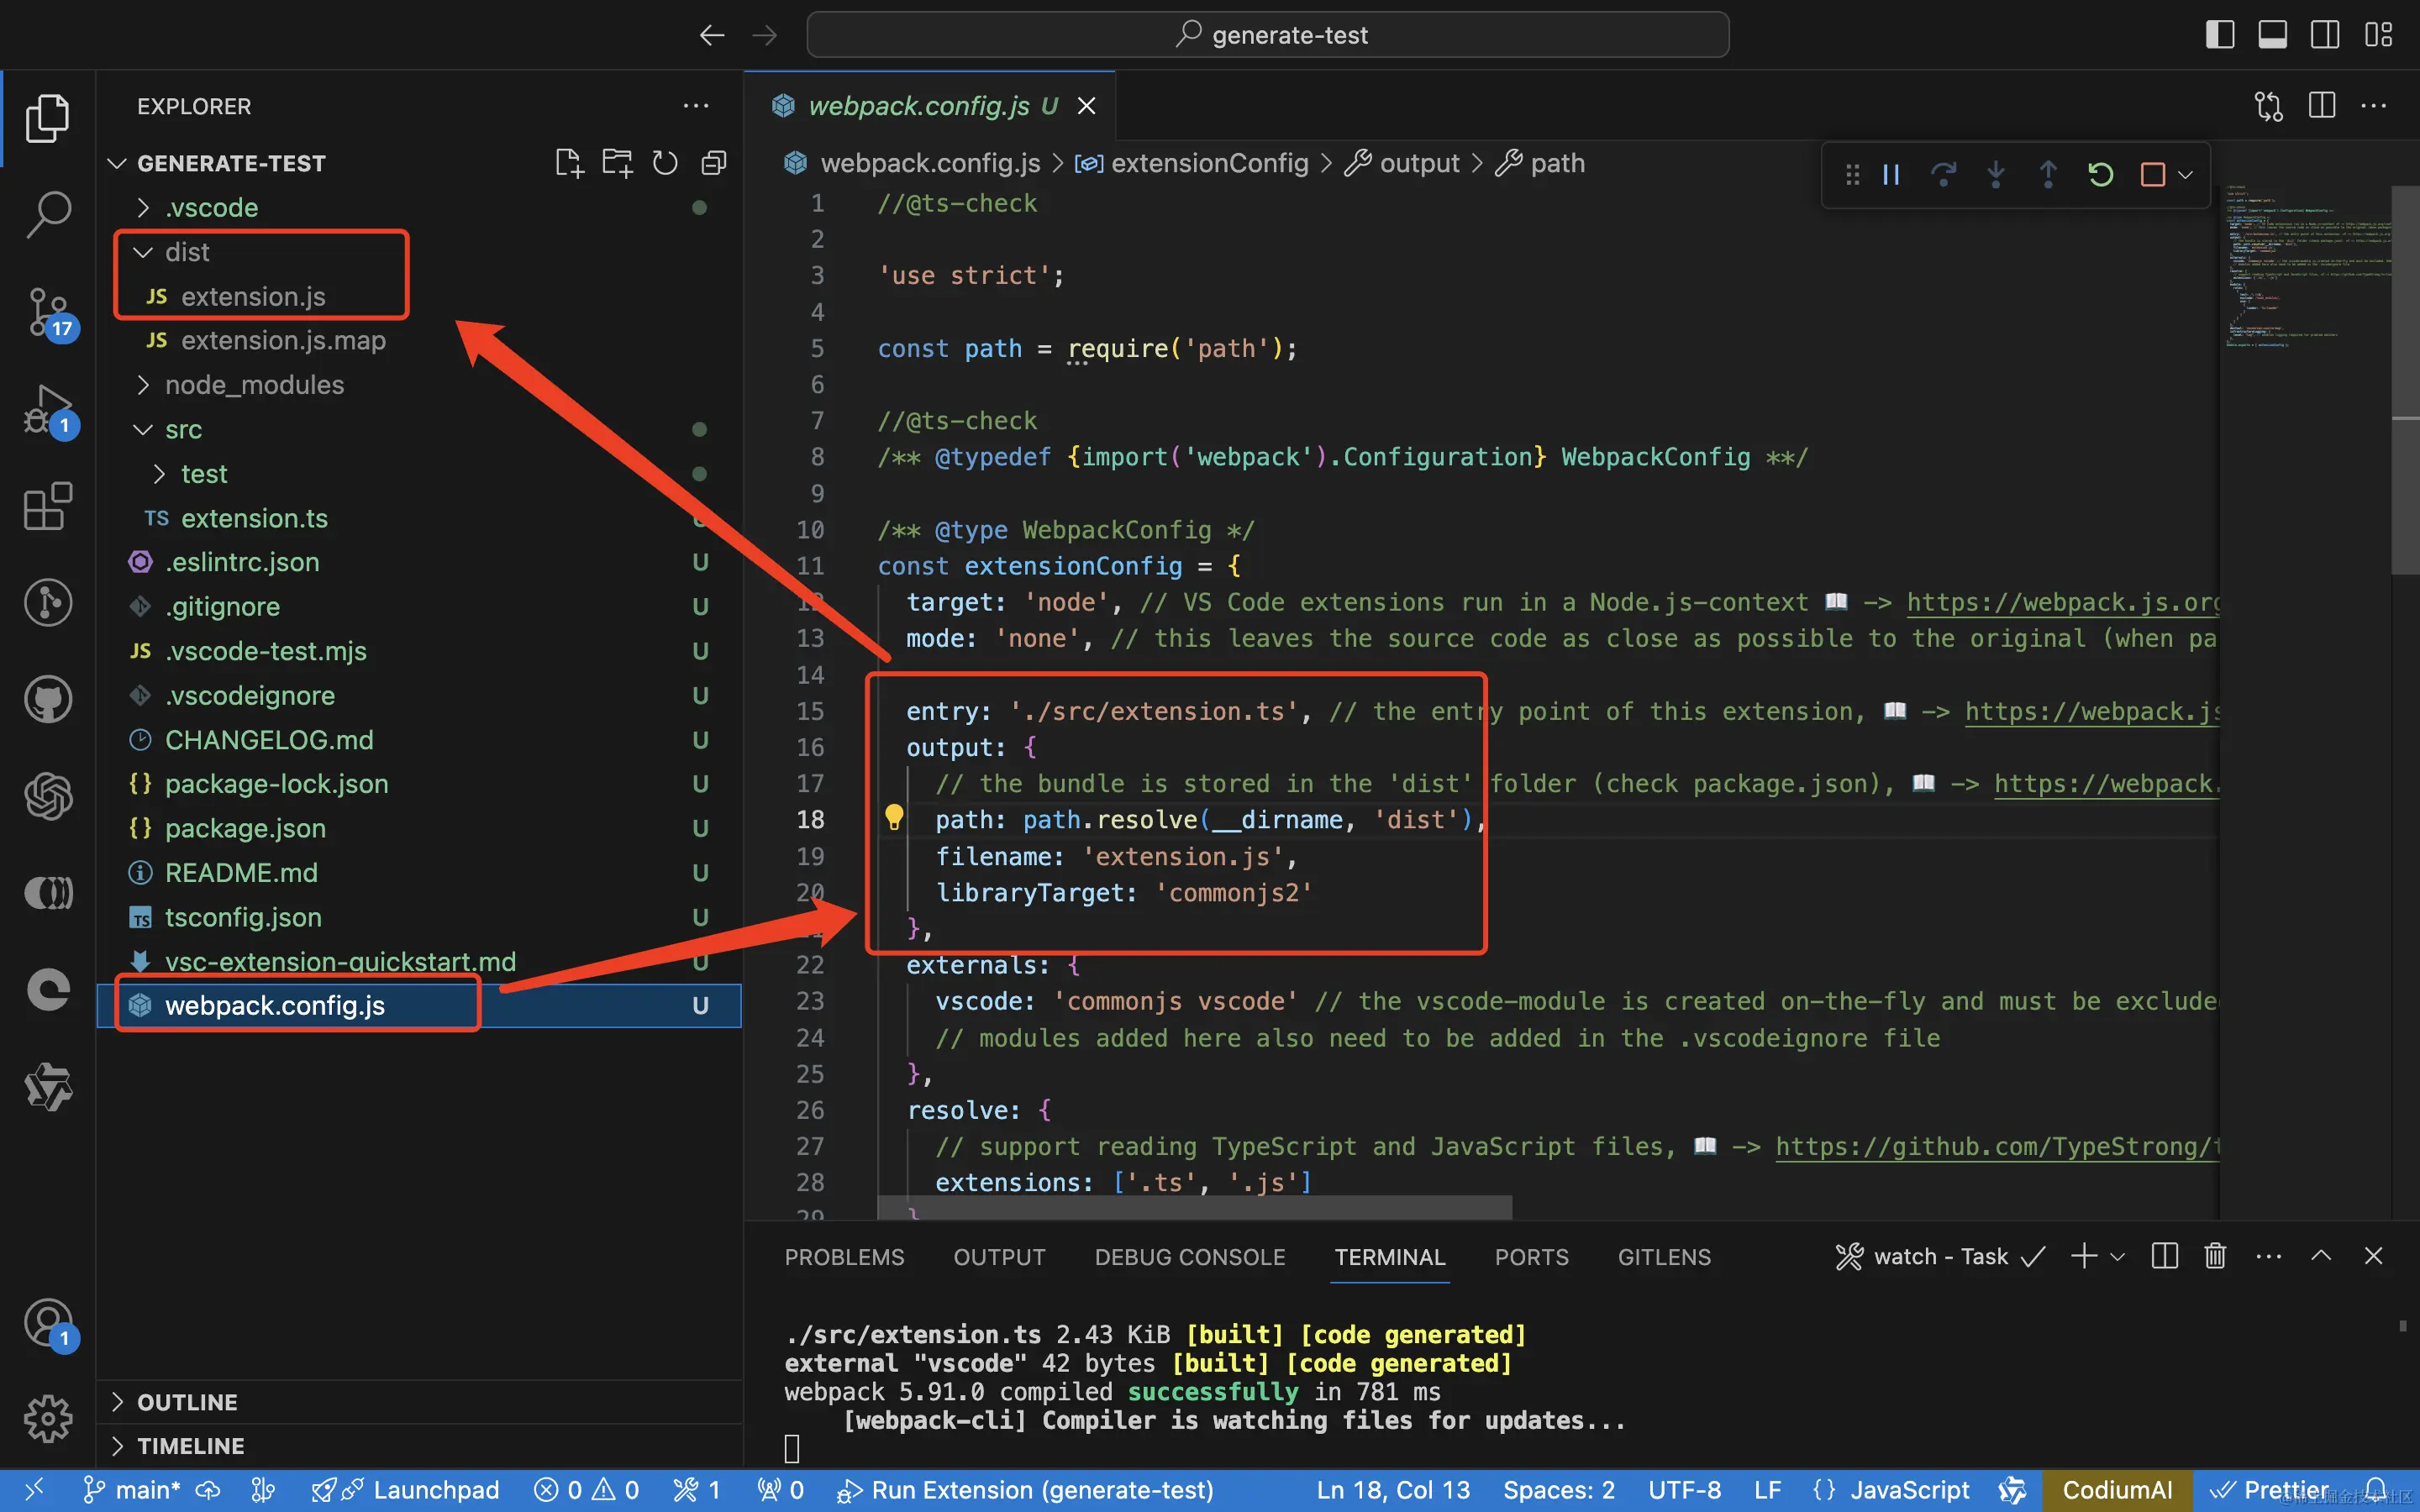Switch to the PROBLEMS panel tab
The width and height of the screenshot is (2420, 1512).
tap(844, 1257)
